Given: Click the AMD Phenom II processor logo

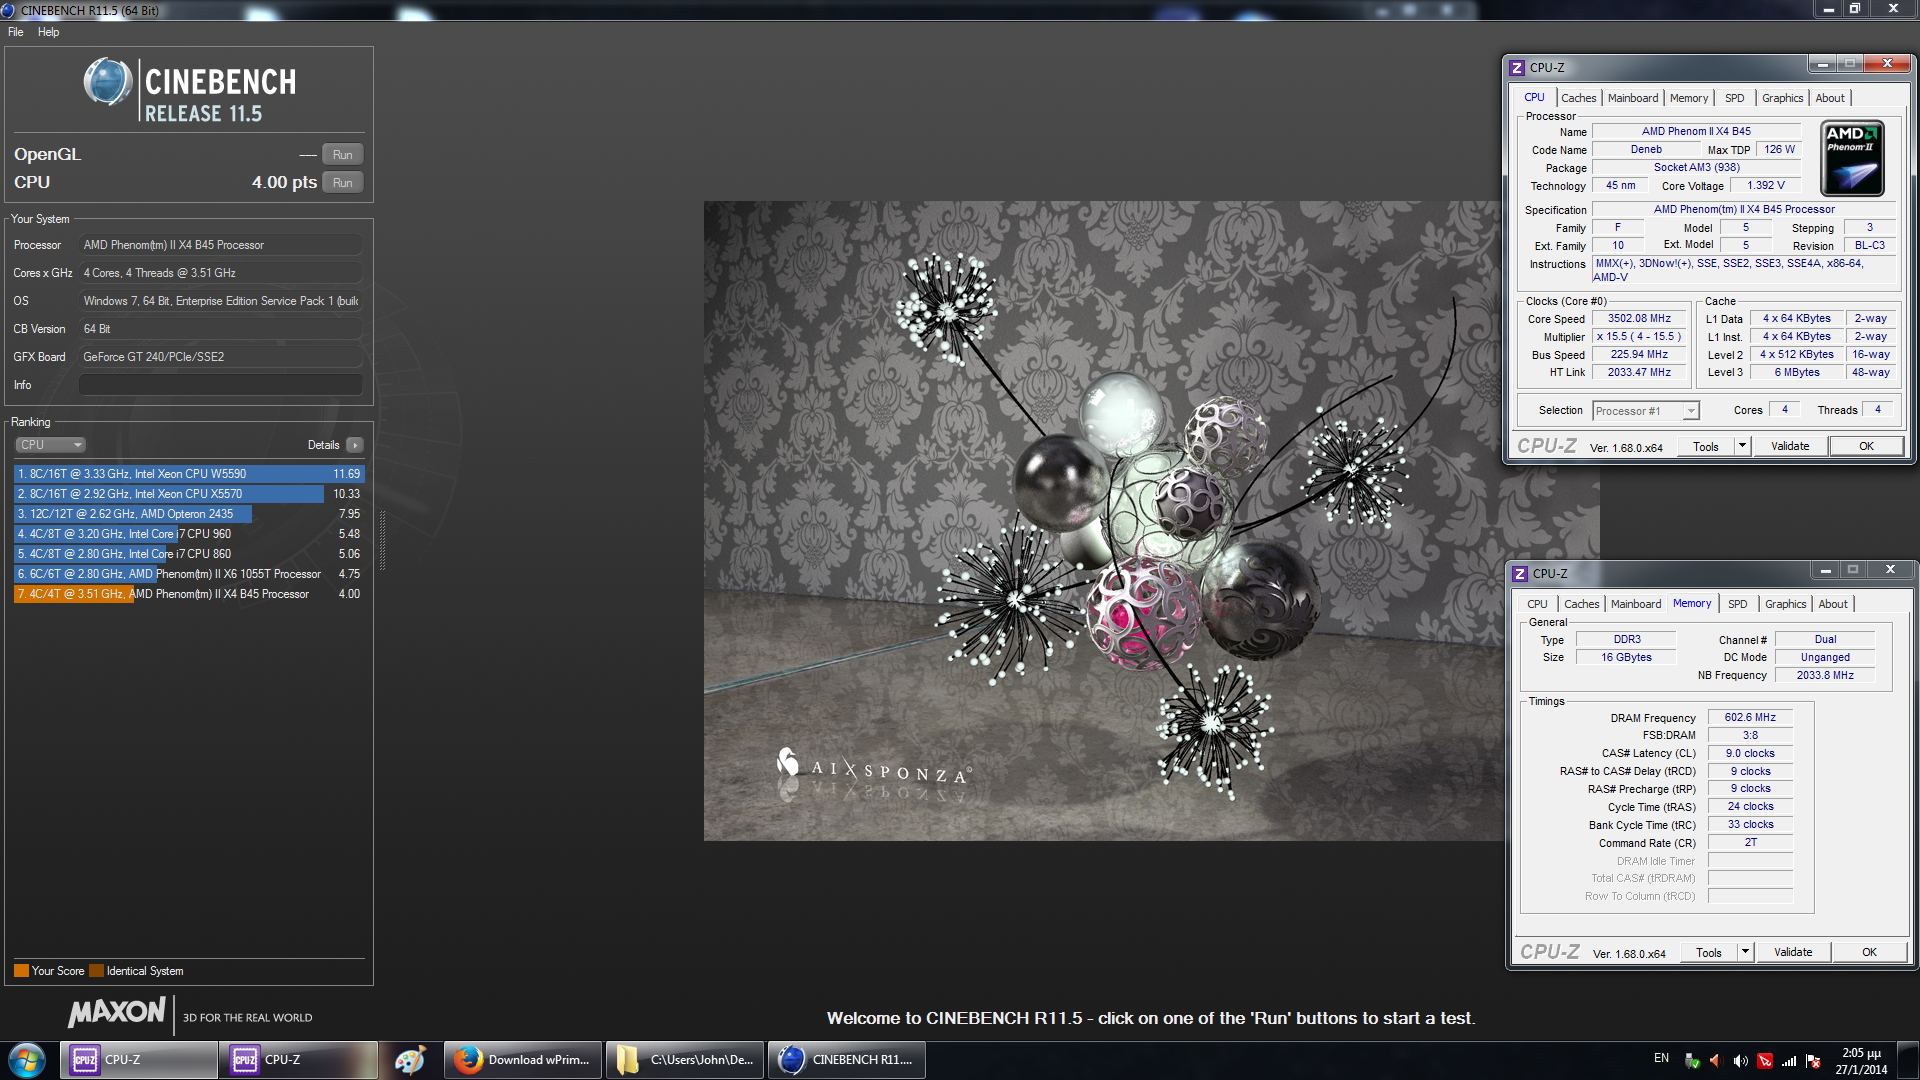Looking at the screenshot, I should click(1852, 158).
